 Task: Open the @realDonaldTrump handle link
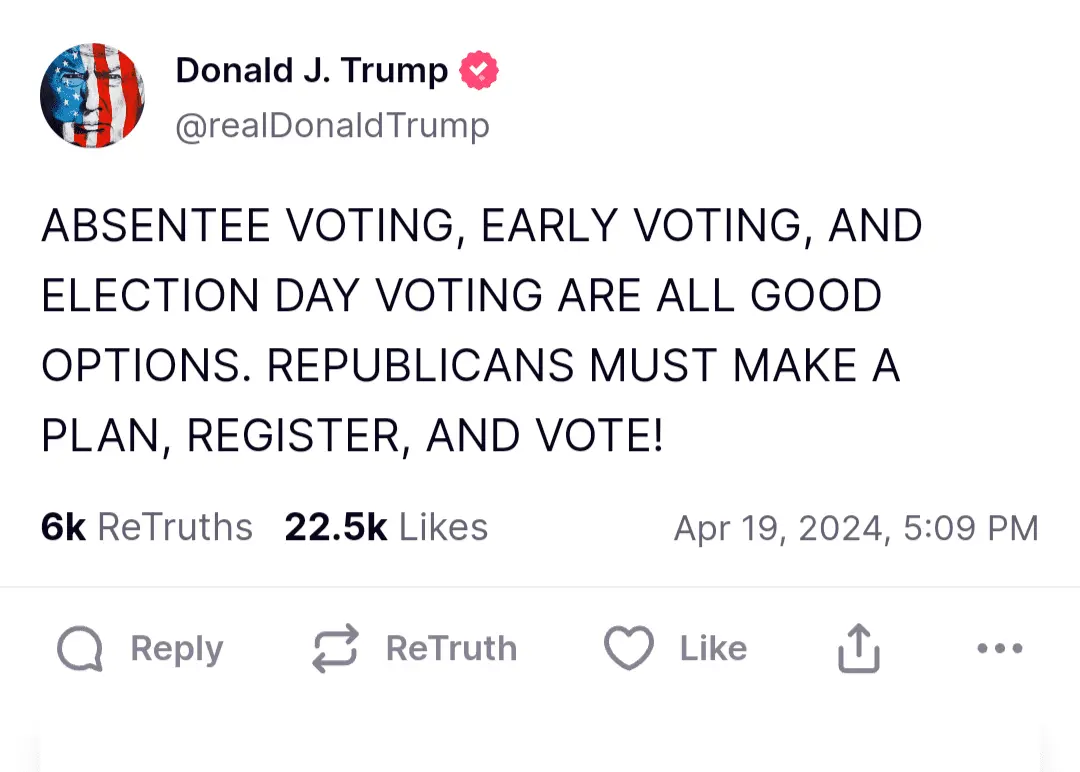[x=332, y=126]
